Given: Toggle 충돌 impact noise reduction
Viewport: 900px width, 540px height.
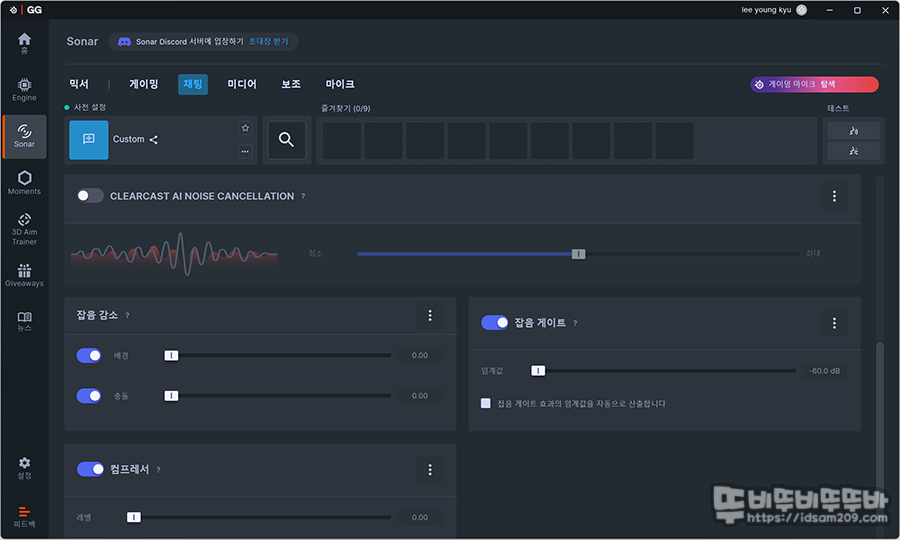Looking at the screenshot, I should pyautogui.click(x=89, y=395).
